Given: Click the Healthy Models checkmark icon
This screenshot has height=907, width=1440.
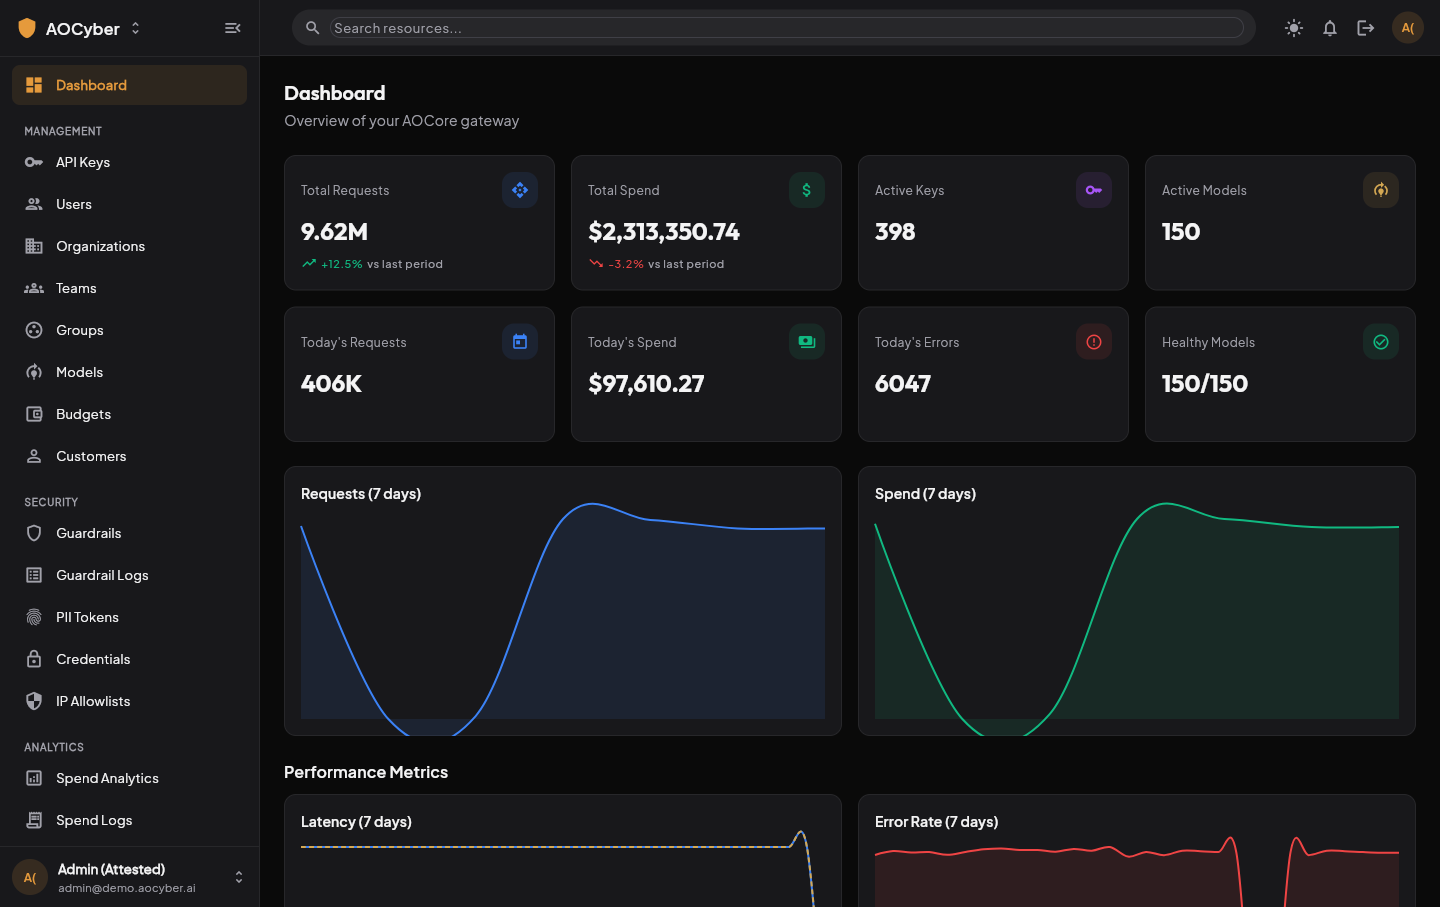Looking at the screenshot, I should click(x=1381, y=342).
